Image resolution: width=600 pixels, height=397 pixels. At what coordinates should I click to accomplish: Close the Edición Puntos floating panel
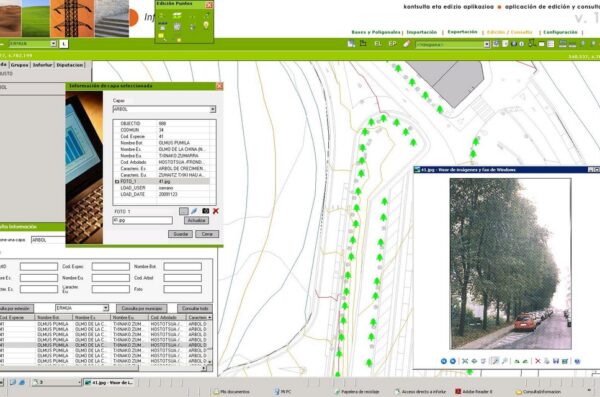[x=209, y=5]
